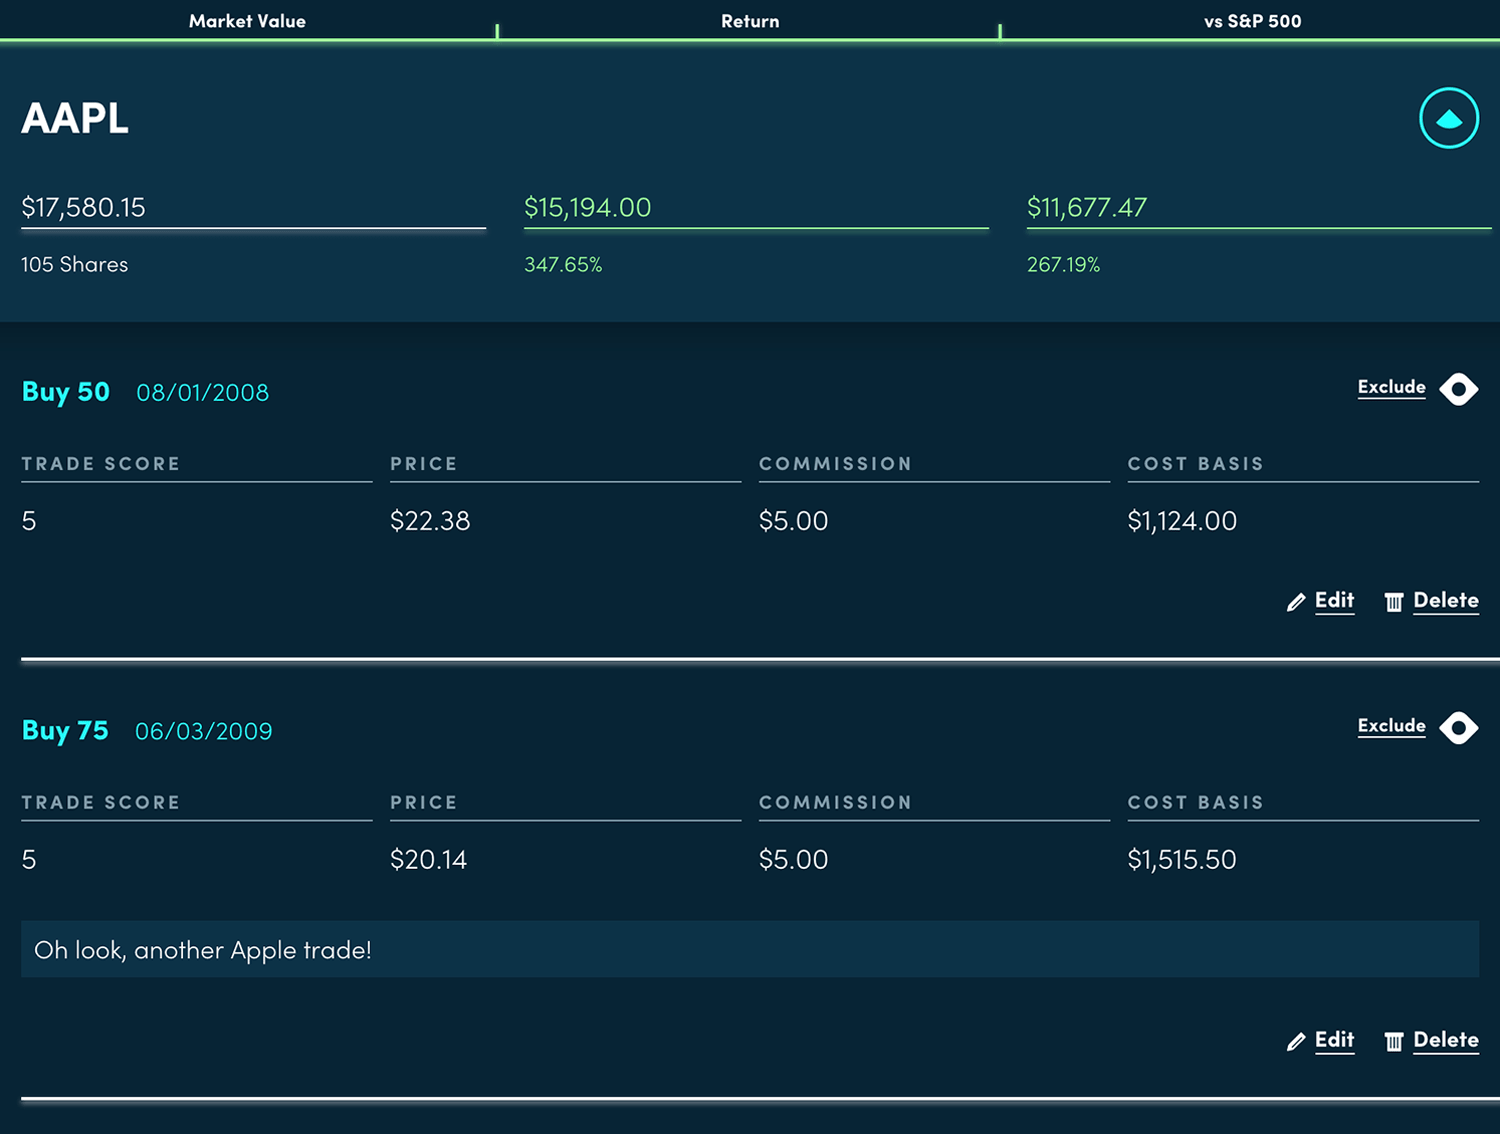Click the Commission header in Buy 50

[x=836, y=464]
